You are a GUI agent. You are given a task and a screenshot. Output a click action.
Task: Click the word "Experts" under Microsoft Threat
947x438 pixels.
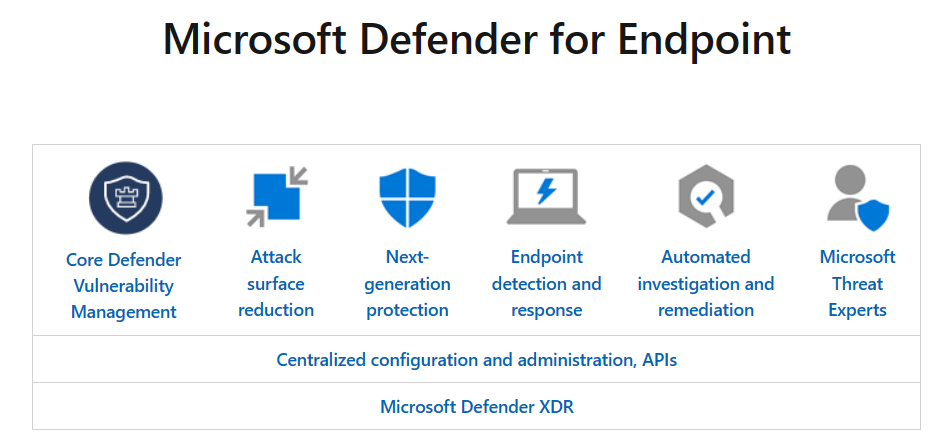(857, 310)
